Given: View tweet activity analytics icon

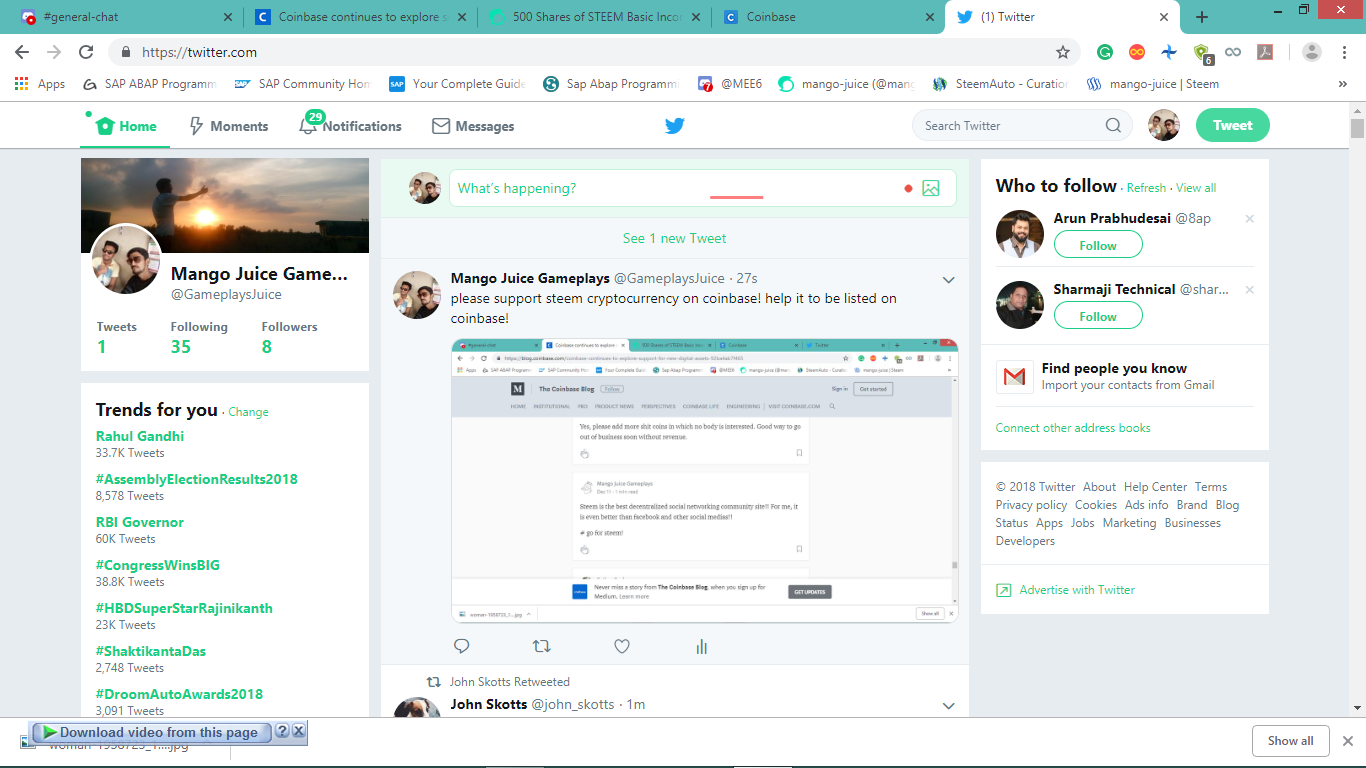Looking at the screenshot, I should pyautogui.click(x=702, y=647).
